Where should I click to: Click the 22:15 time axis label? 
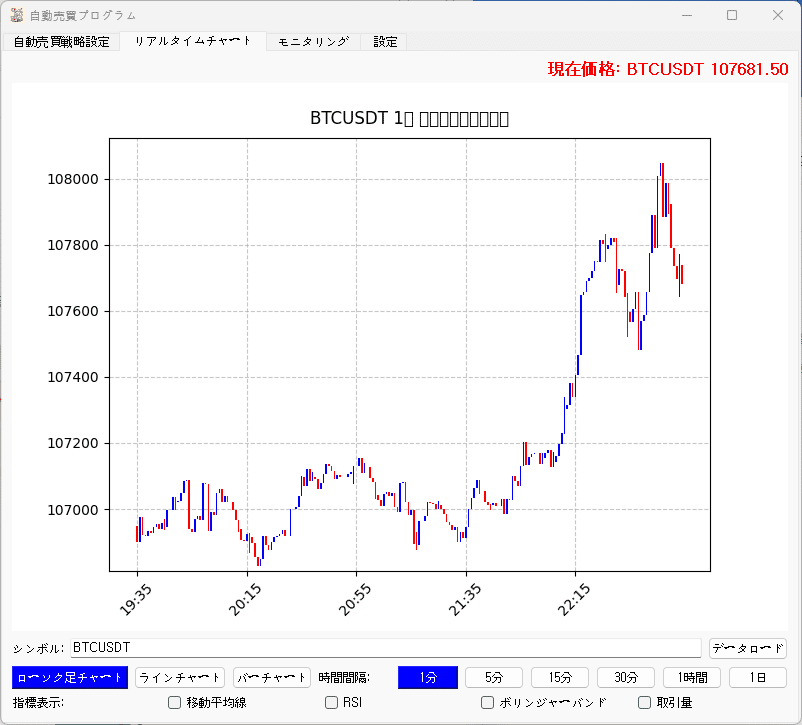573,600
